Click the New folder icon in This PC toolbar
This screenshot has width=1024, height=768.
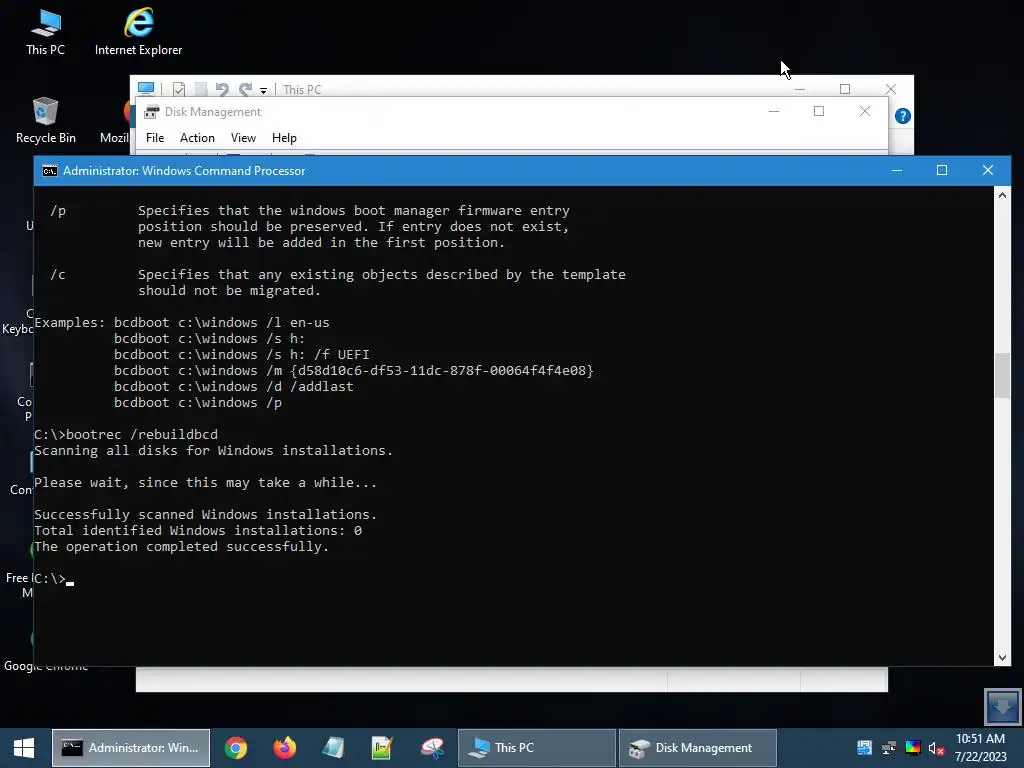click(x=201, y=89)
